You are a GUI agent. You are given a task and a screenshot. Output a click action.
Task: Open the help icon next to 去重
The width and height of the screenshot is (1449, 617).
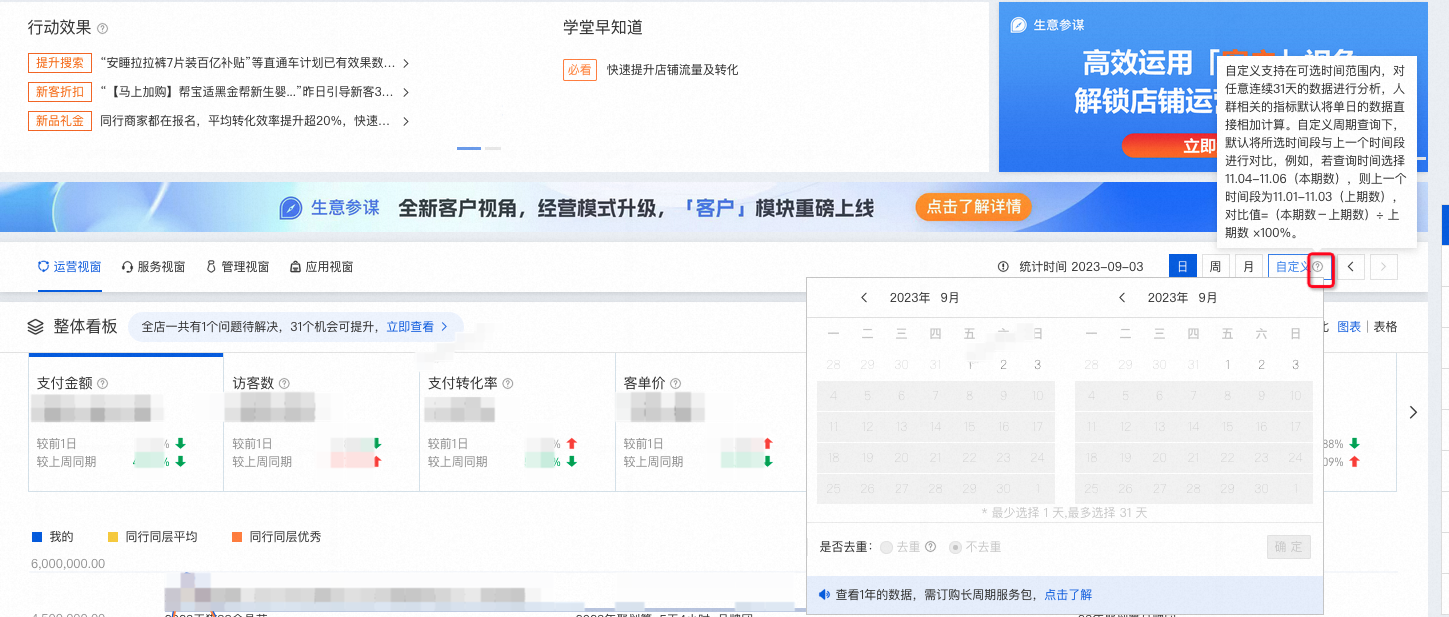(930, 547)
